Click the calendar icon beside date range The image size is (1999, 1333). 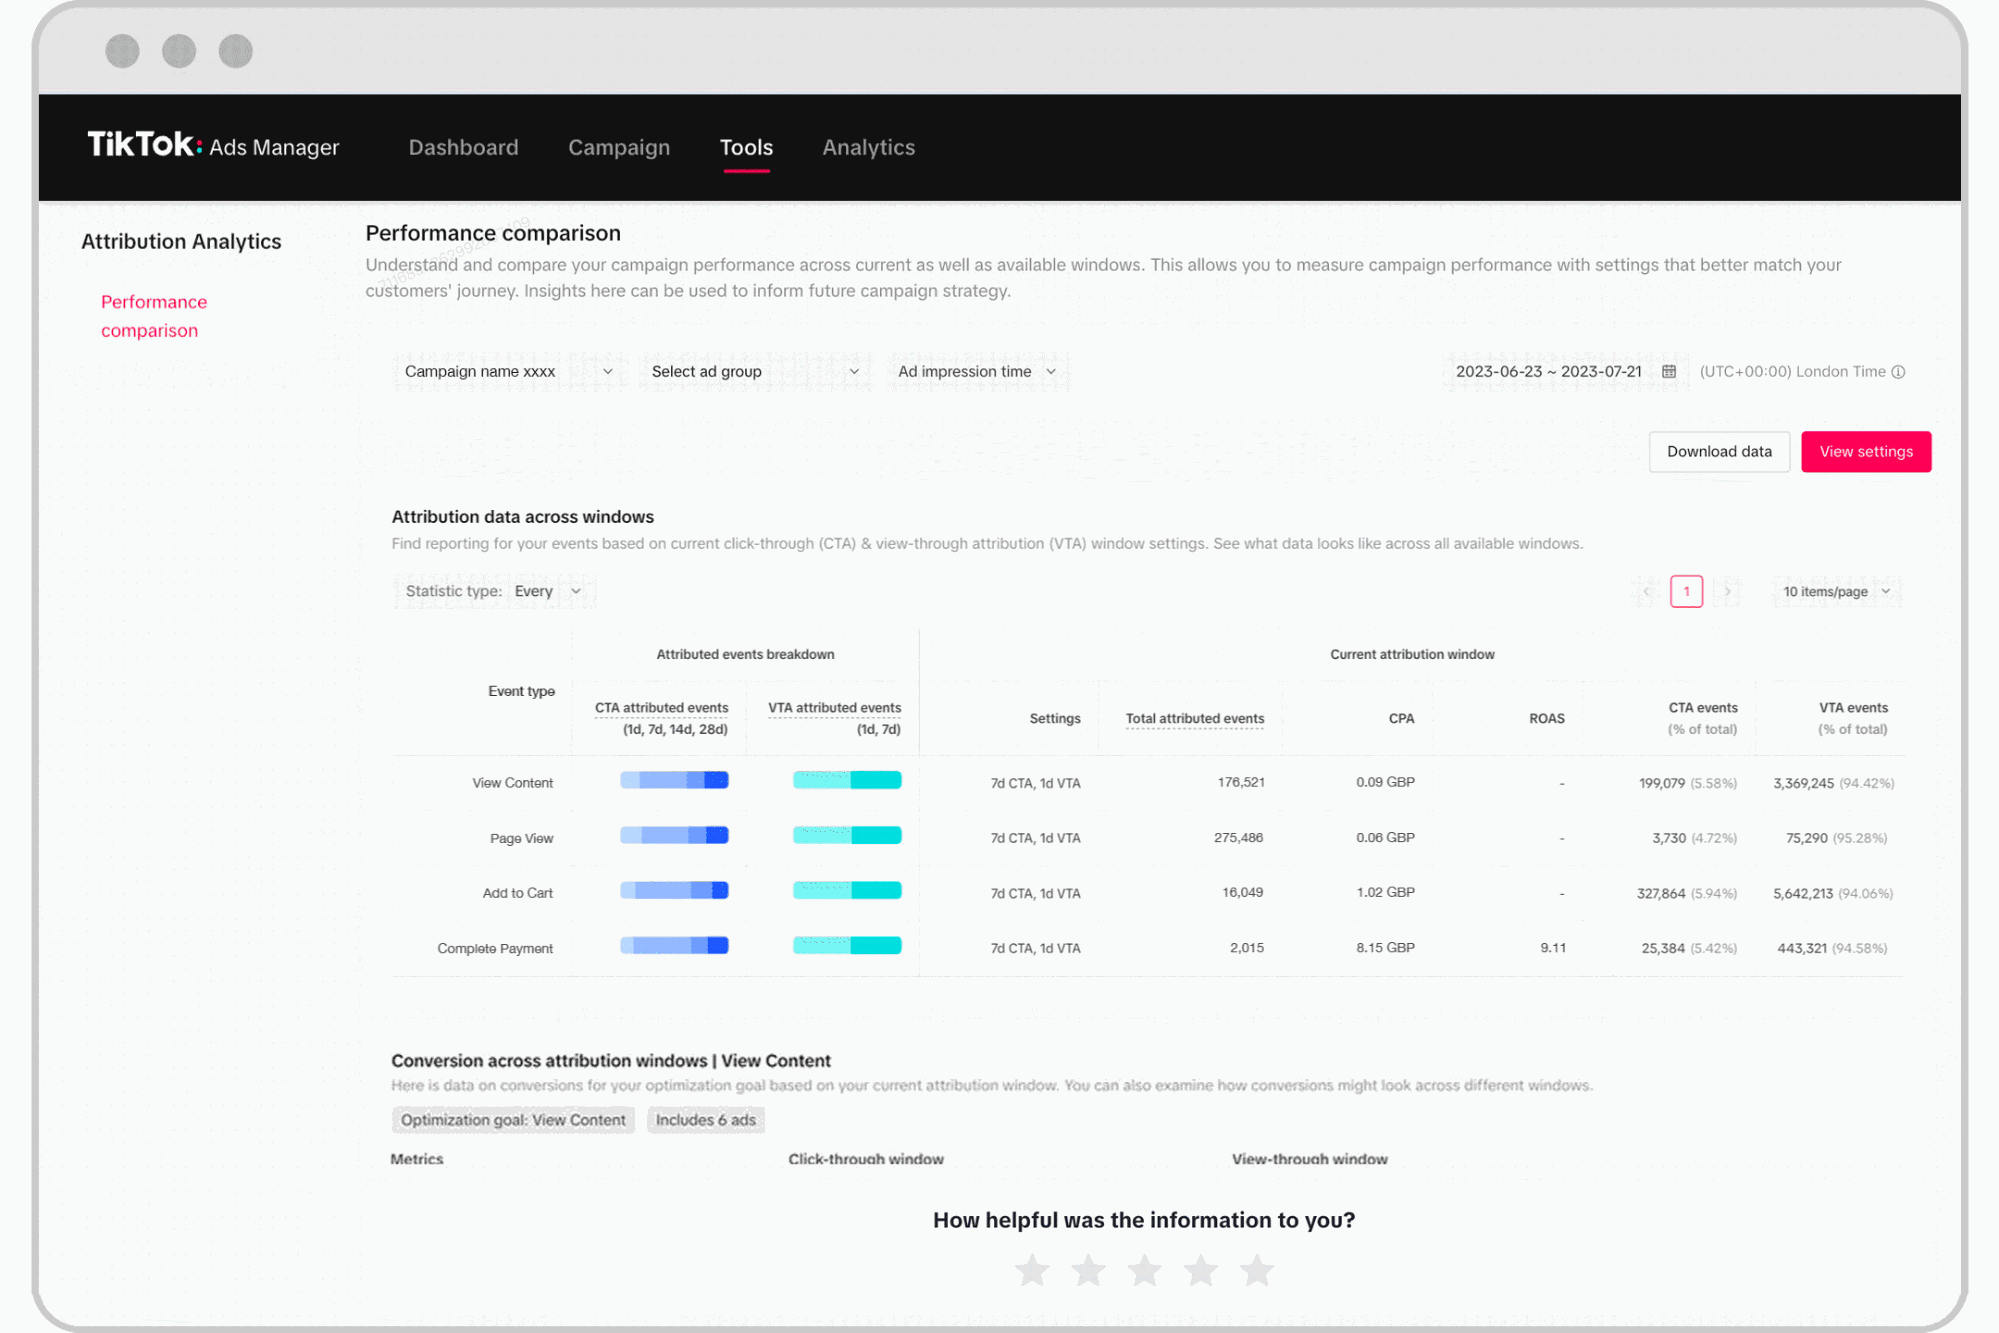point(1669,371)
